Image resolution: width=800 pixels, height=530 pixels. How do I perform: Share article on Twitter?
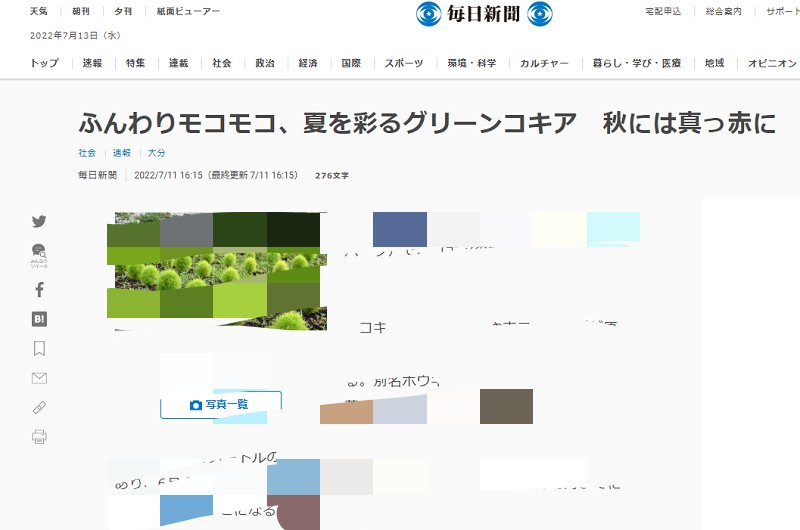39,221
